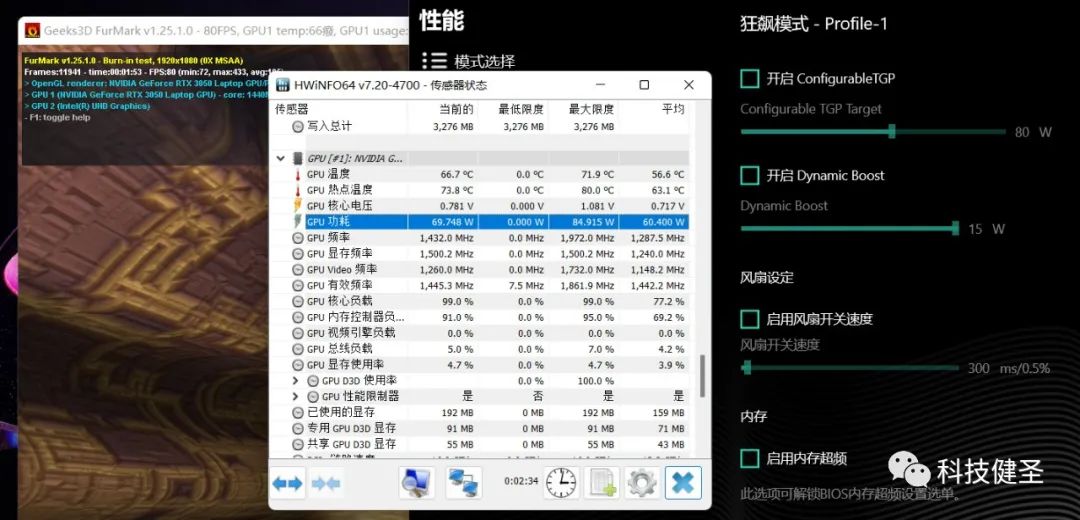Click the 性能 page heading
Image resolution: width=1080 pixels, height=520 pixels.
[442, 19]
